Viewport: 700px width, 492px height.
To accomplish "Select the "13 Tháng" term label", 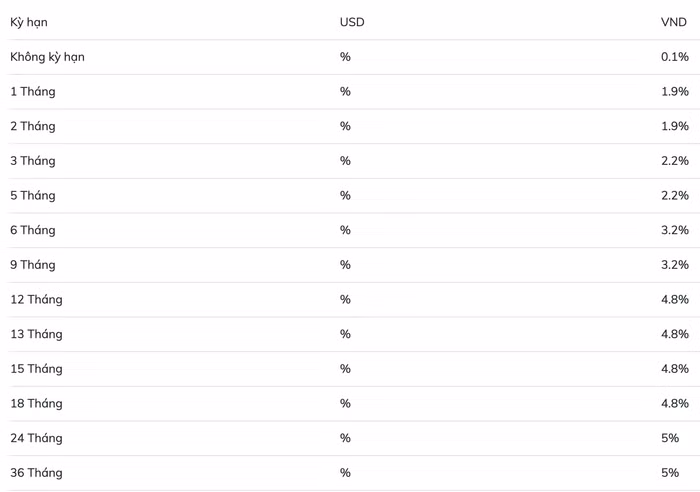I will click(x=36, y=334).
